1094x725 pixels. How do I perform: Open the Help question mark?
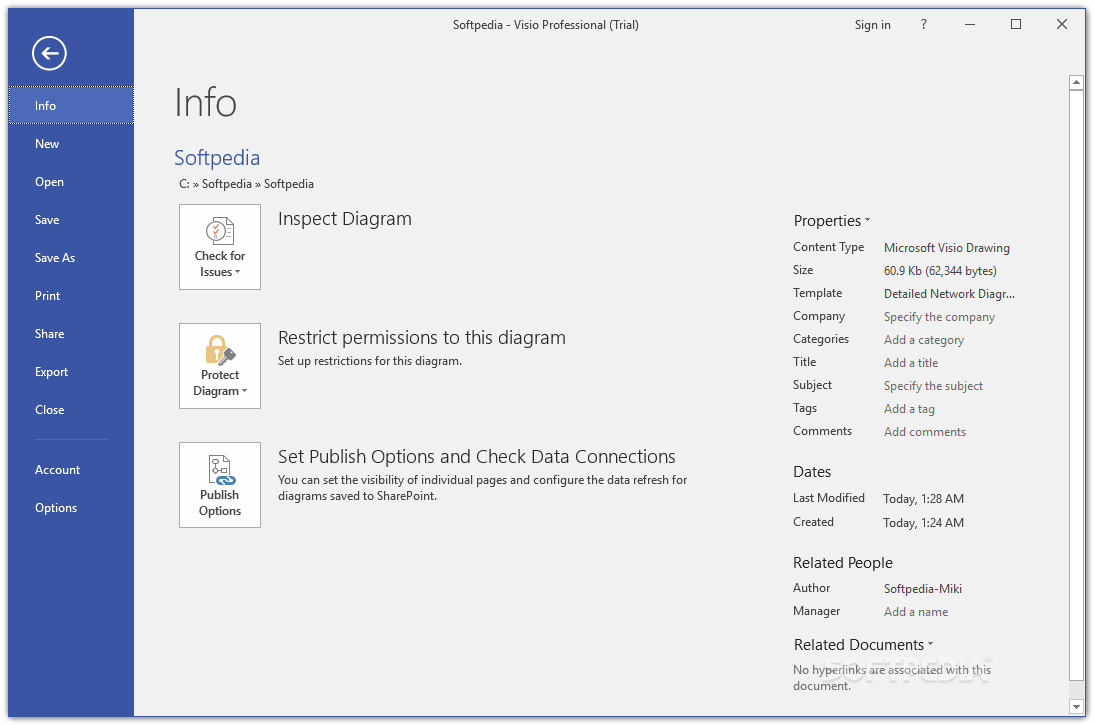coord(924,24)
